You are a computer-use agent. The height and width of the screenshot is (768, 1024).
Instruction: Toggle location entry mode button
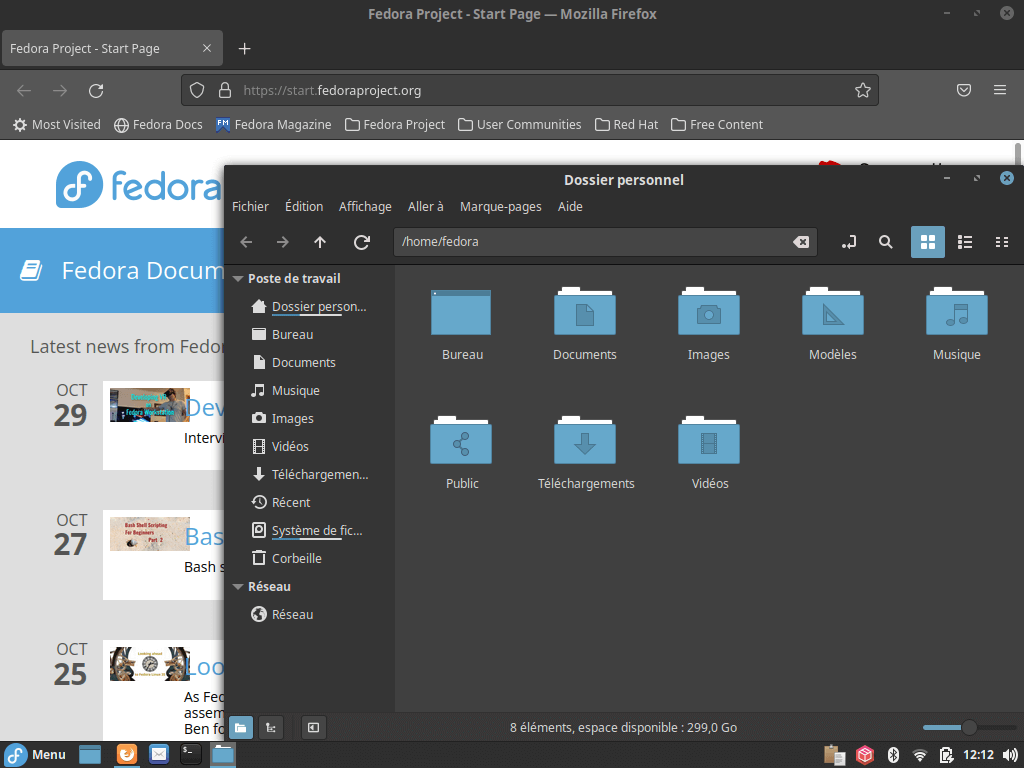[848, 242]
